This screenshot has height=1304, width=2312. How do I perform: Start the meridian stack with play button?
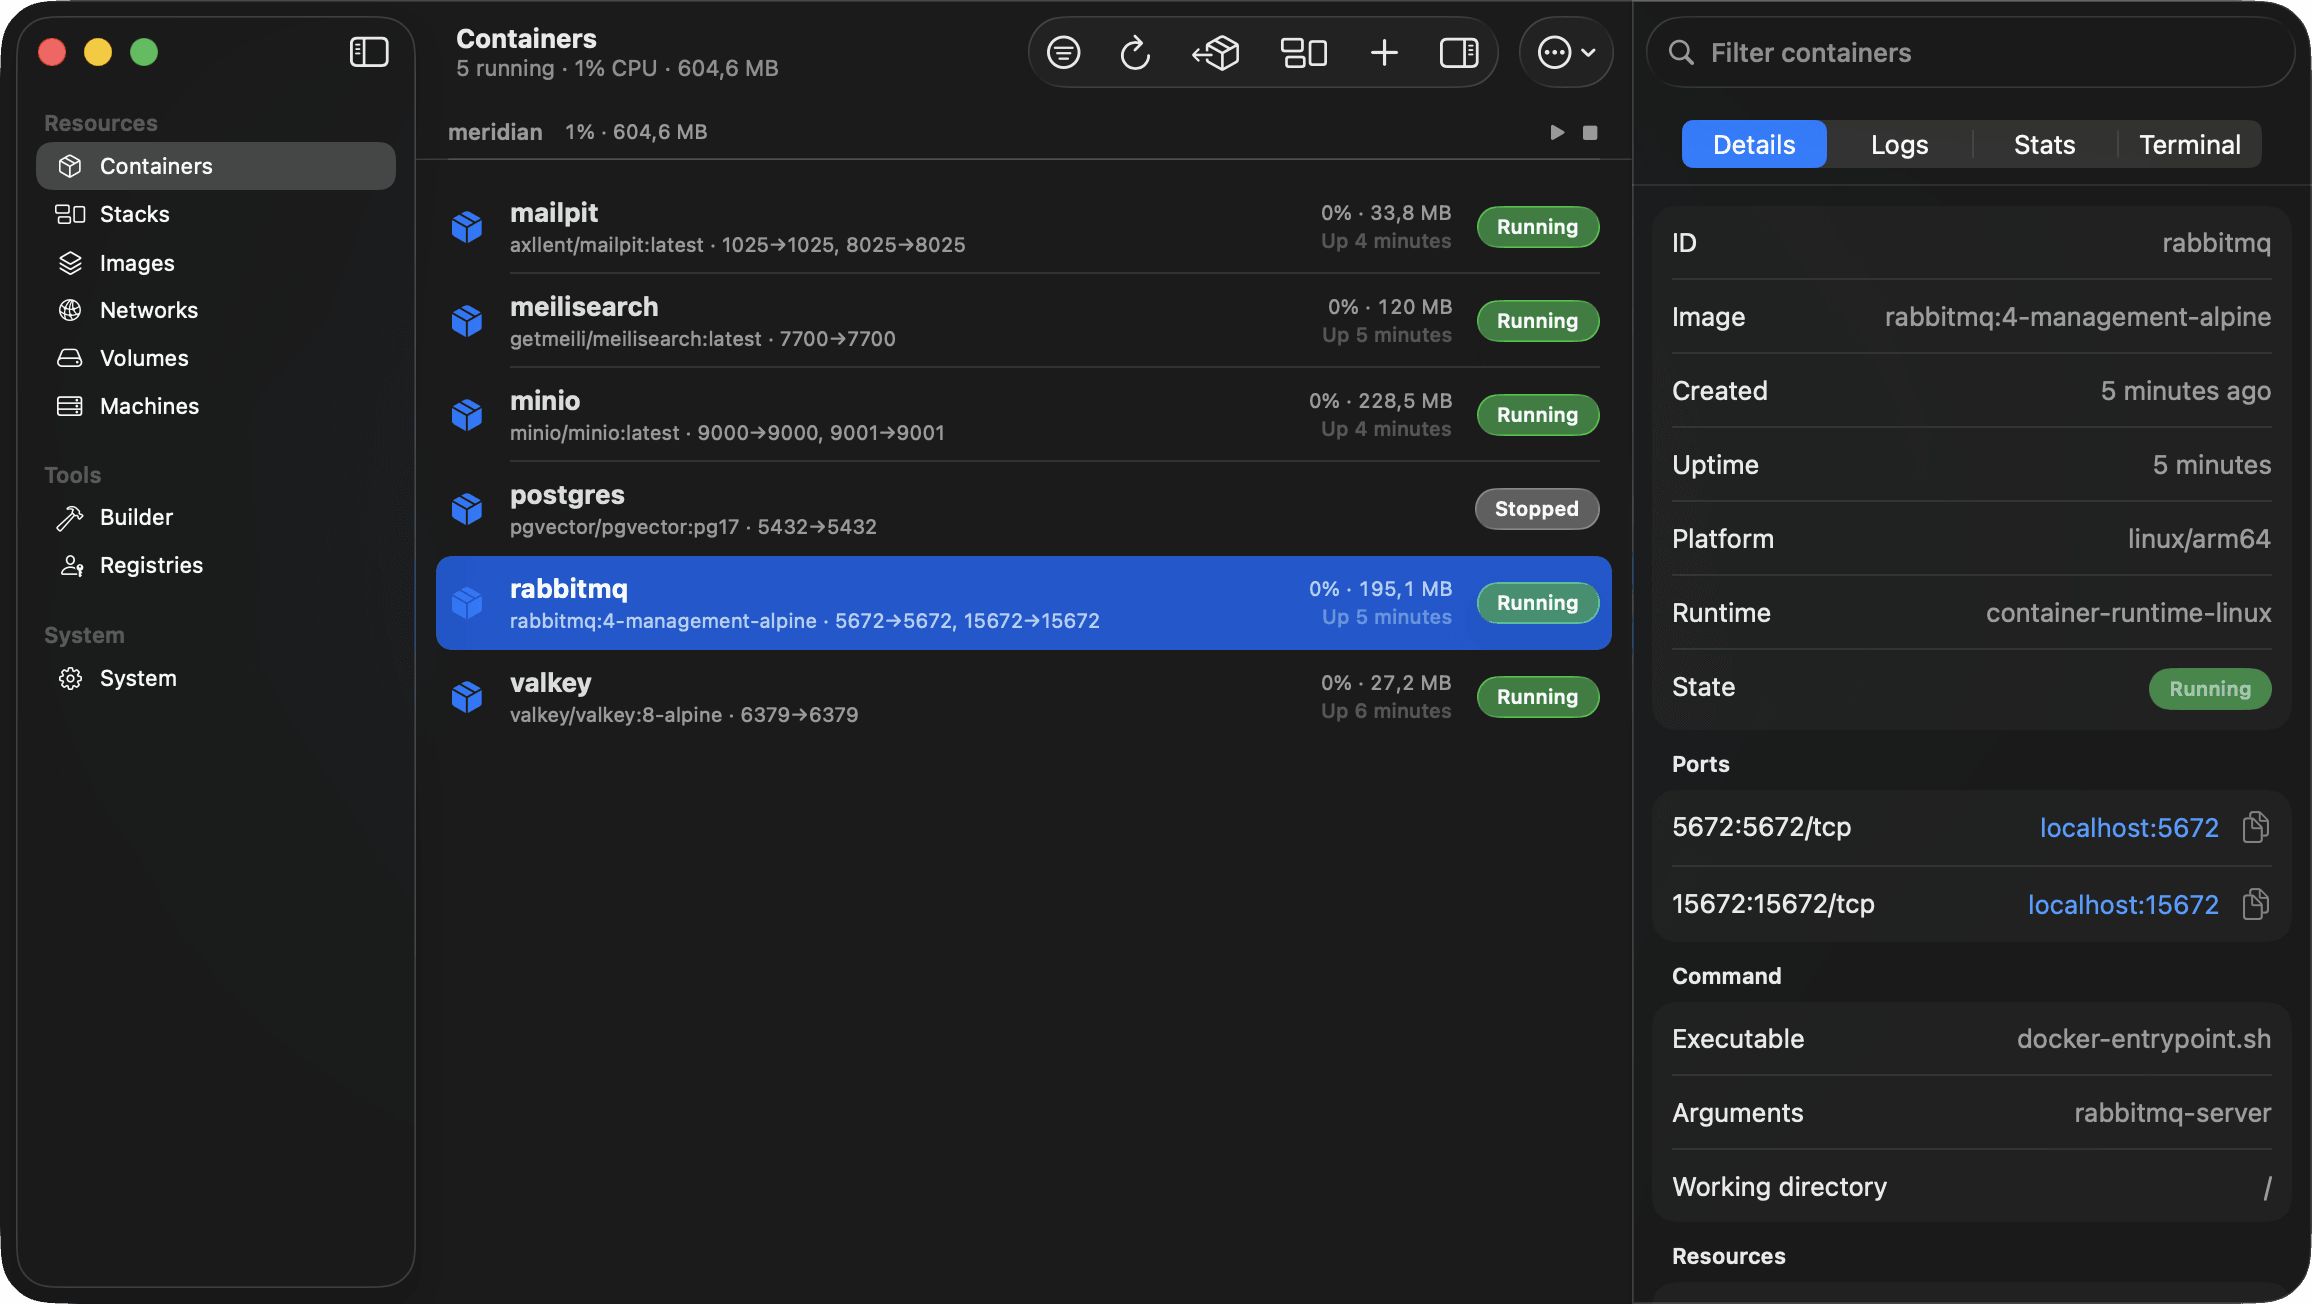[1557, 132]
